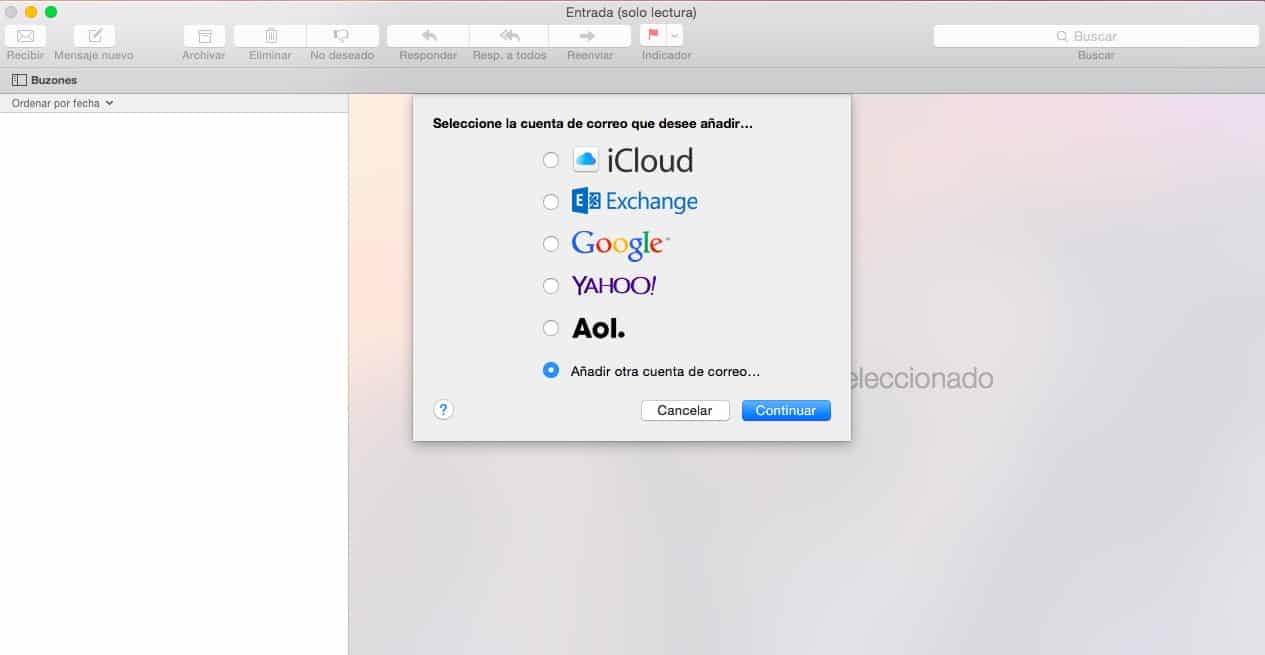
Task: Click the Archivar box icon
Action: 204,36
